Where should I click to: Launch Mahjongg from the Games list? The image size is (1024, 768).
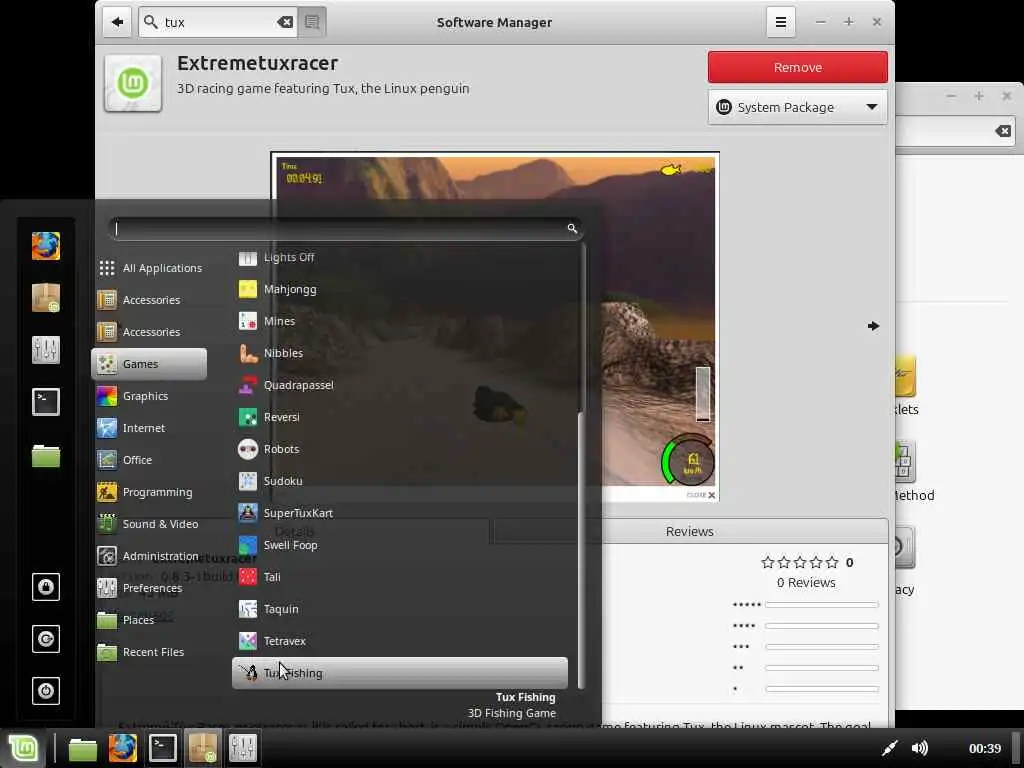pyautogui.click(x=400, y=289)
